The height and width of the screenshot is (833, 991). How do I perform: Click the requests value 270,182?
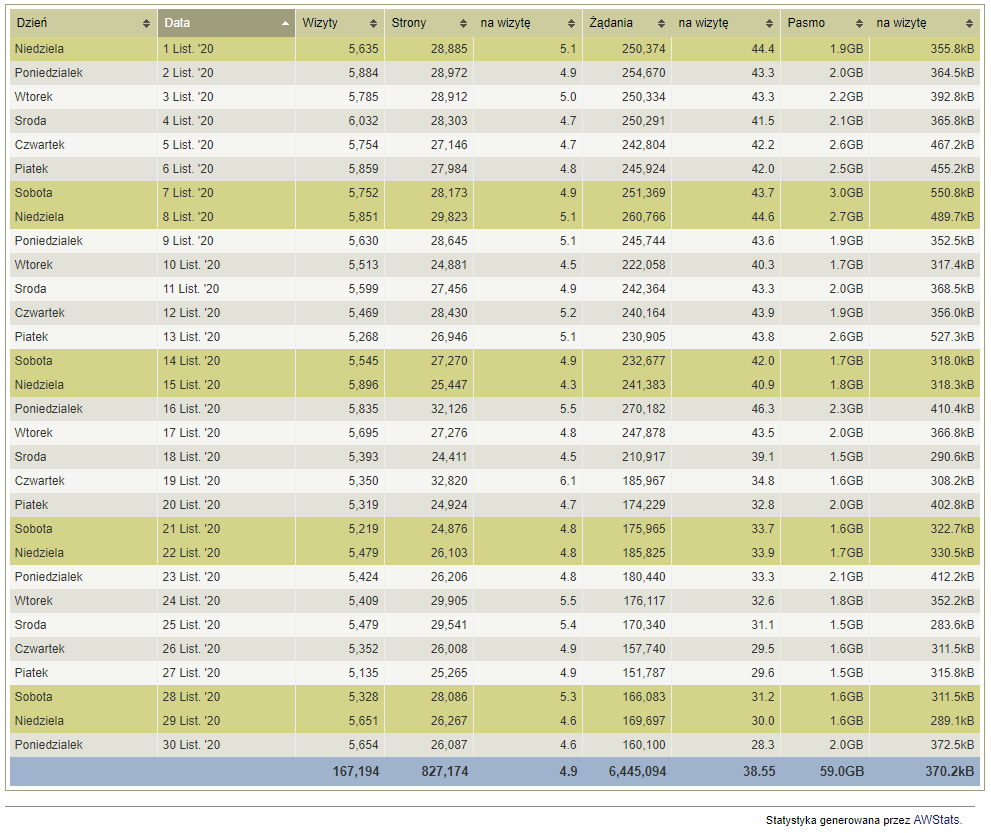643,409
